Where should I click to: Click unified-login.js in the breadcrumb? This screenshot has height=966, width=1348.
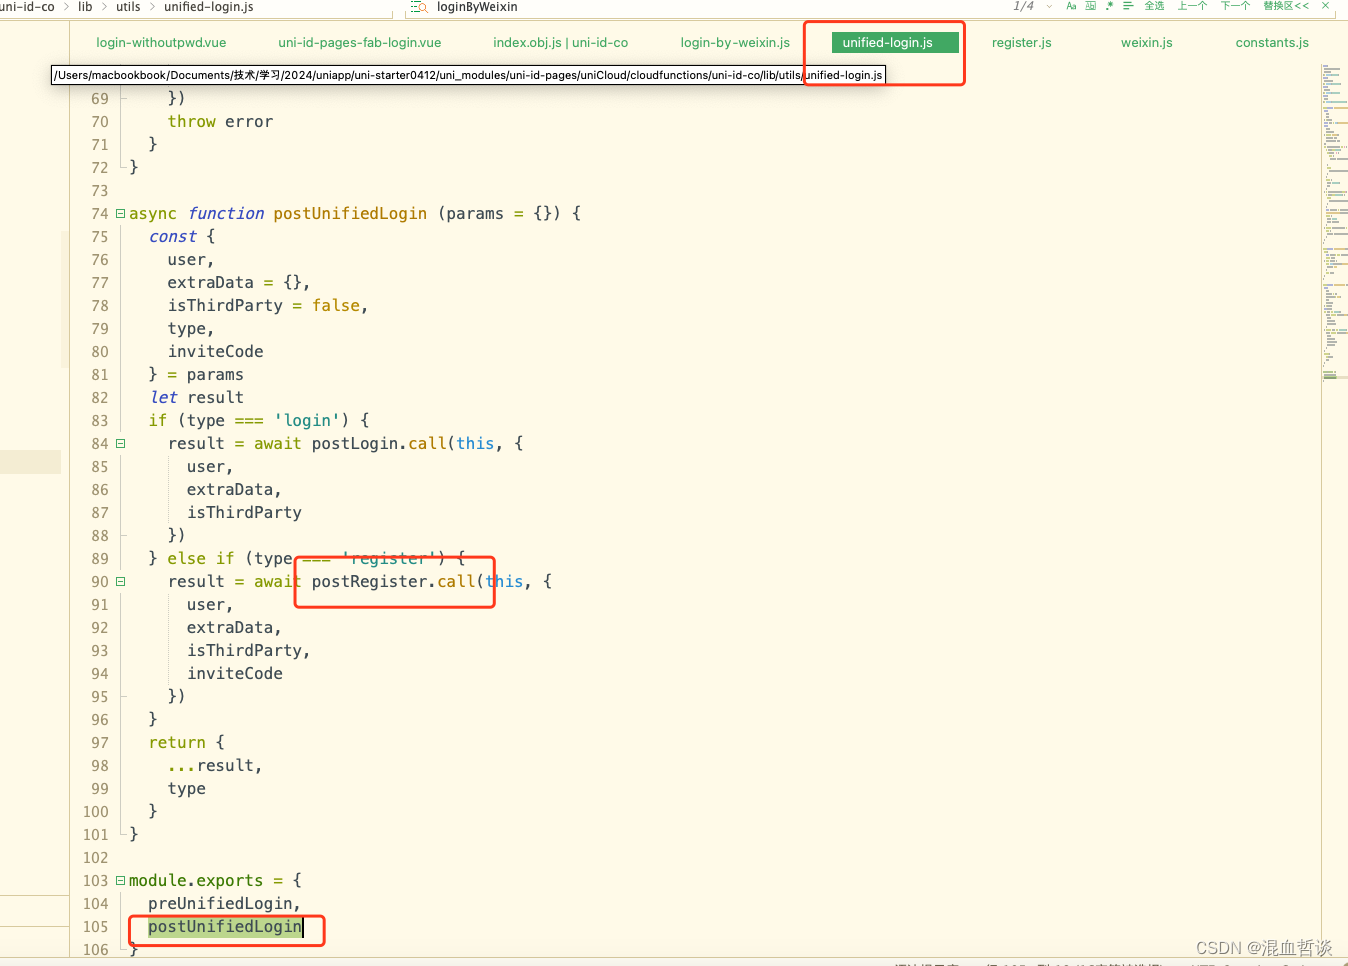click(x=209, y=7)
